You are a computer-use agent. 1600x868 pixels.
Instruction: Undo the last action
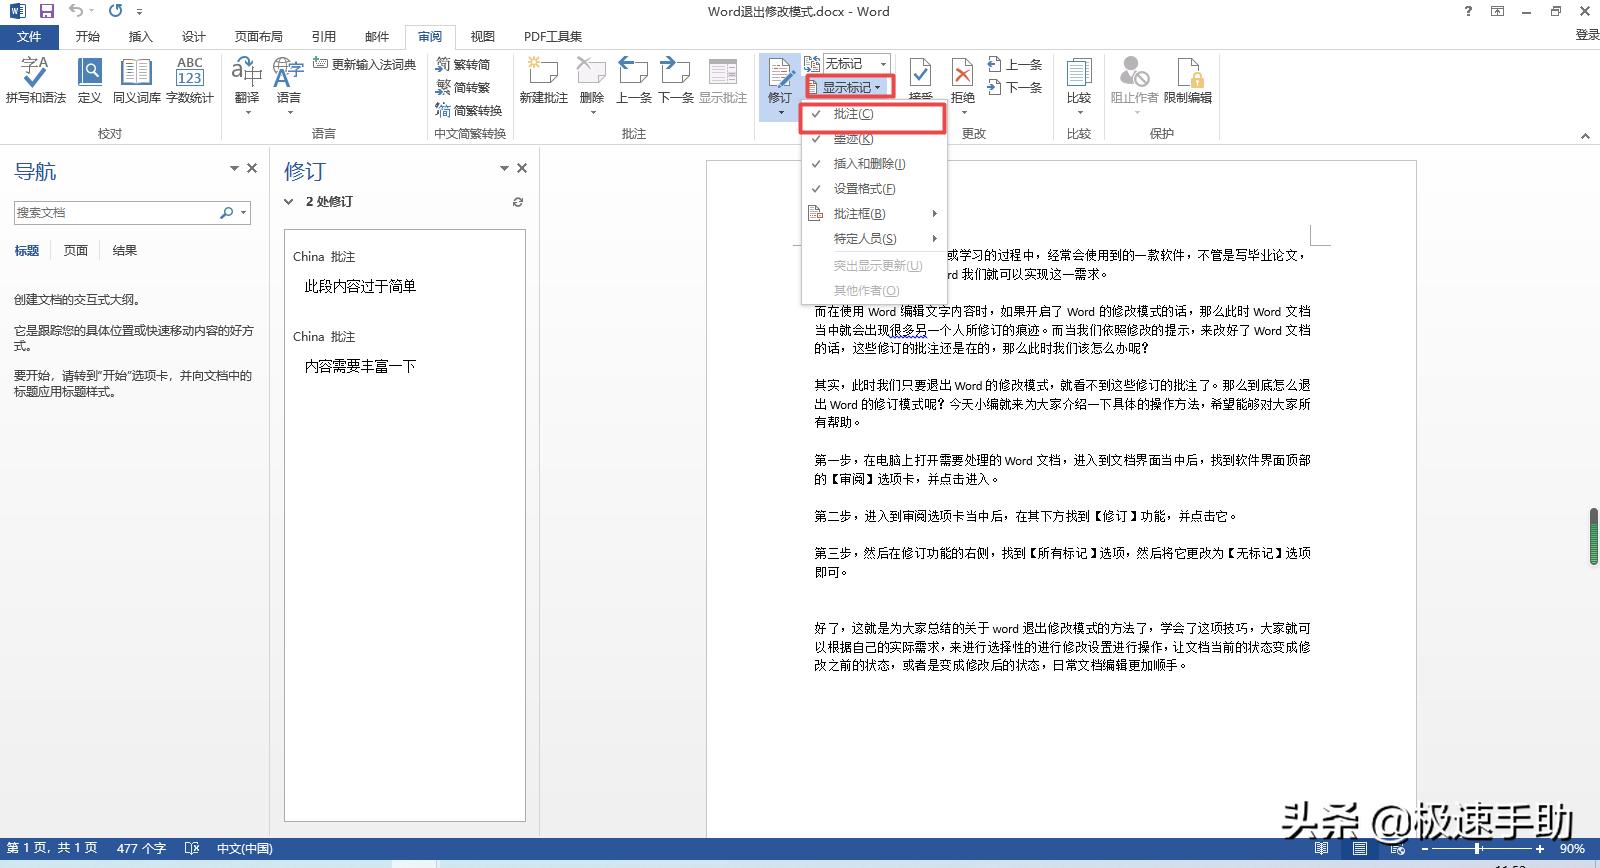pyautogui.click(x=76, y=11)
